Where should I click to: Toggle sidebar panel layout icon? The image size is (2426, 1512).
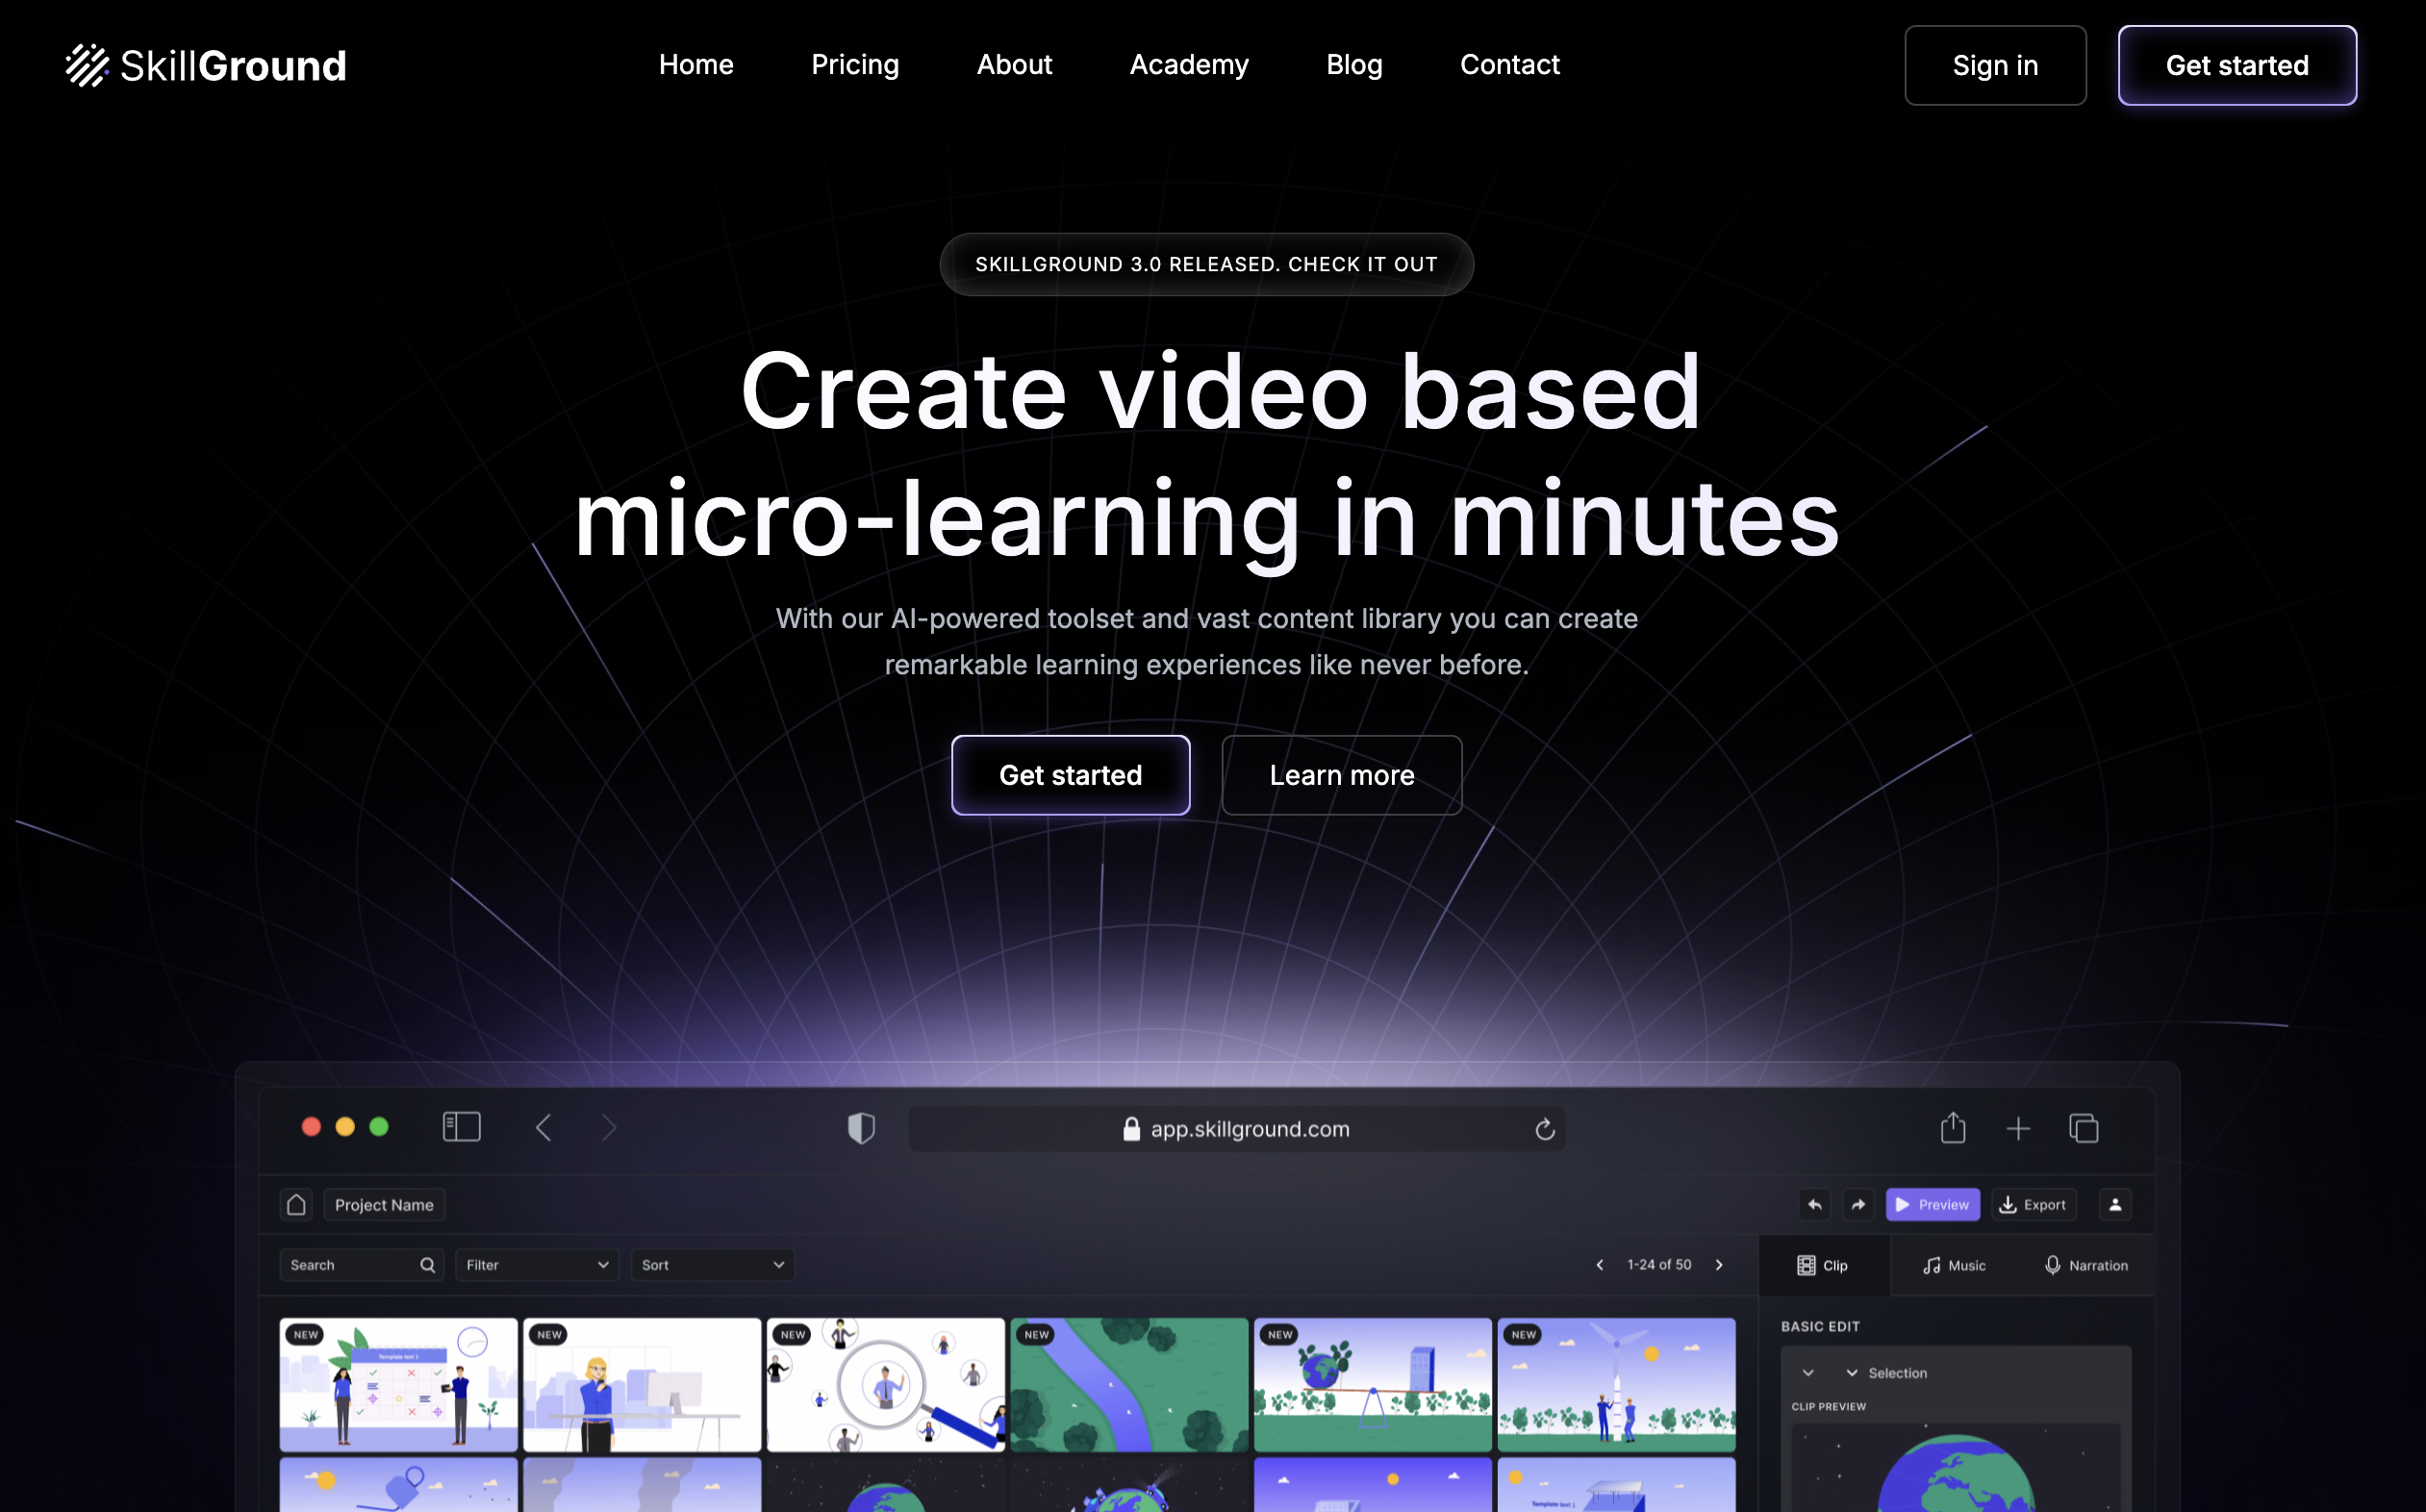pos(462,1127)
